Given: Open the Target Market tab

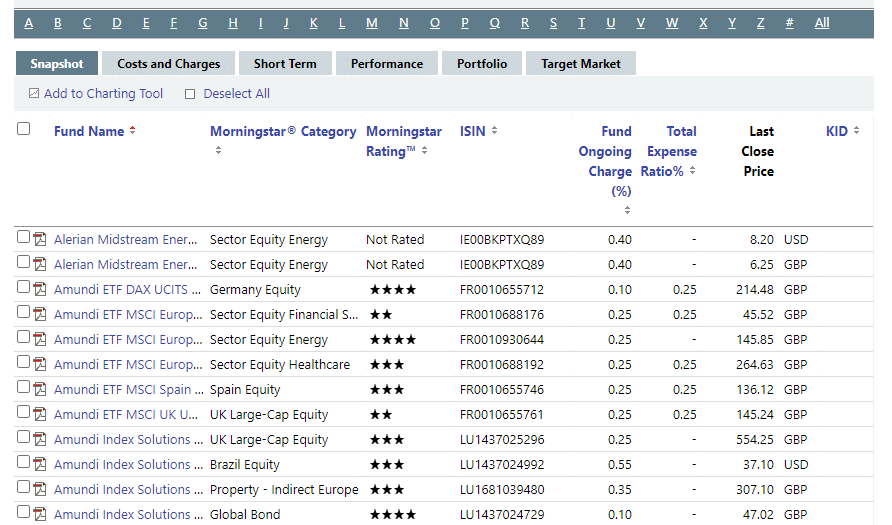Looking at the screenshot, I should tap(581, 63).
